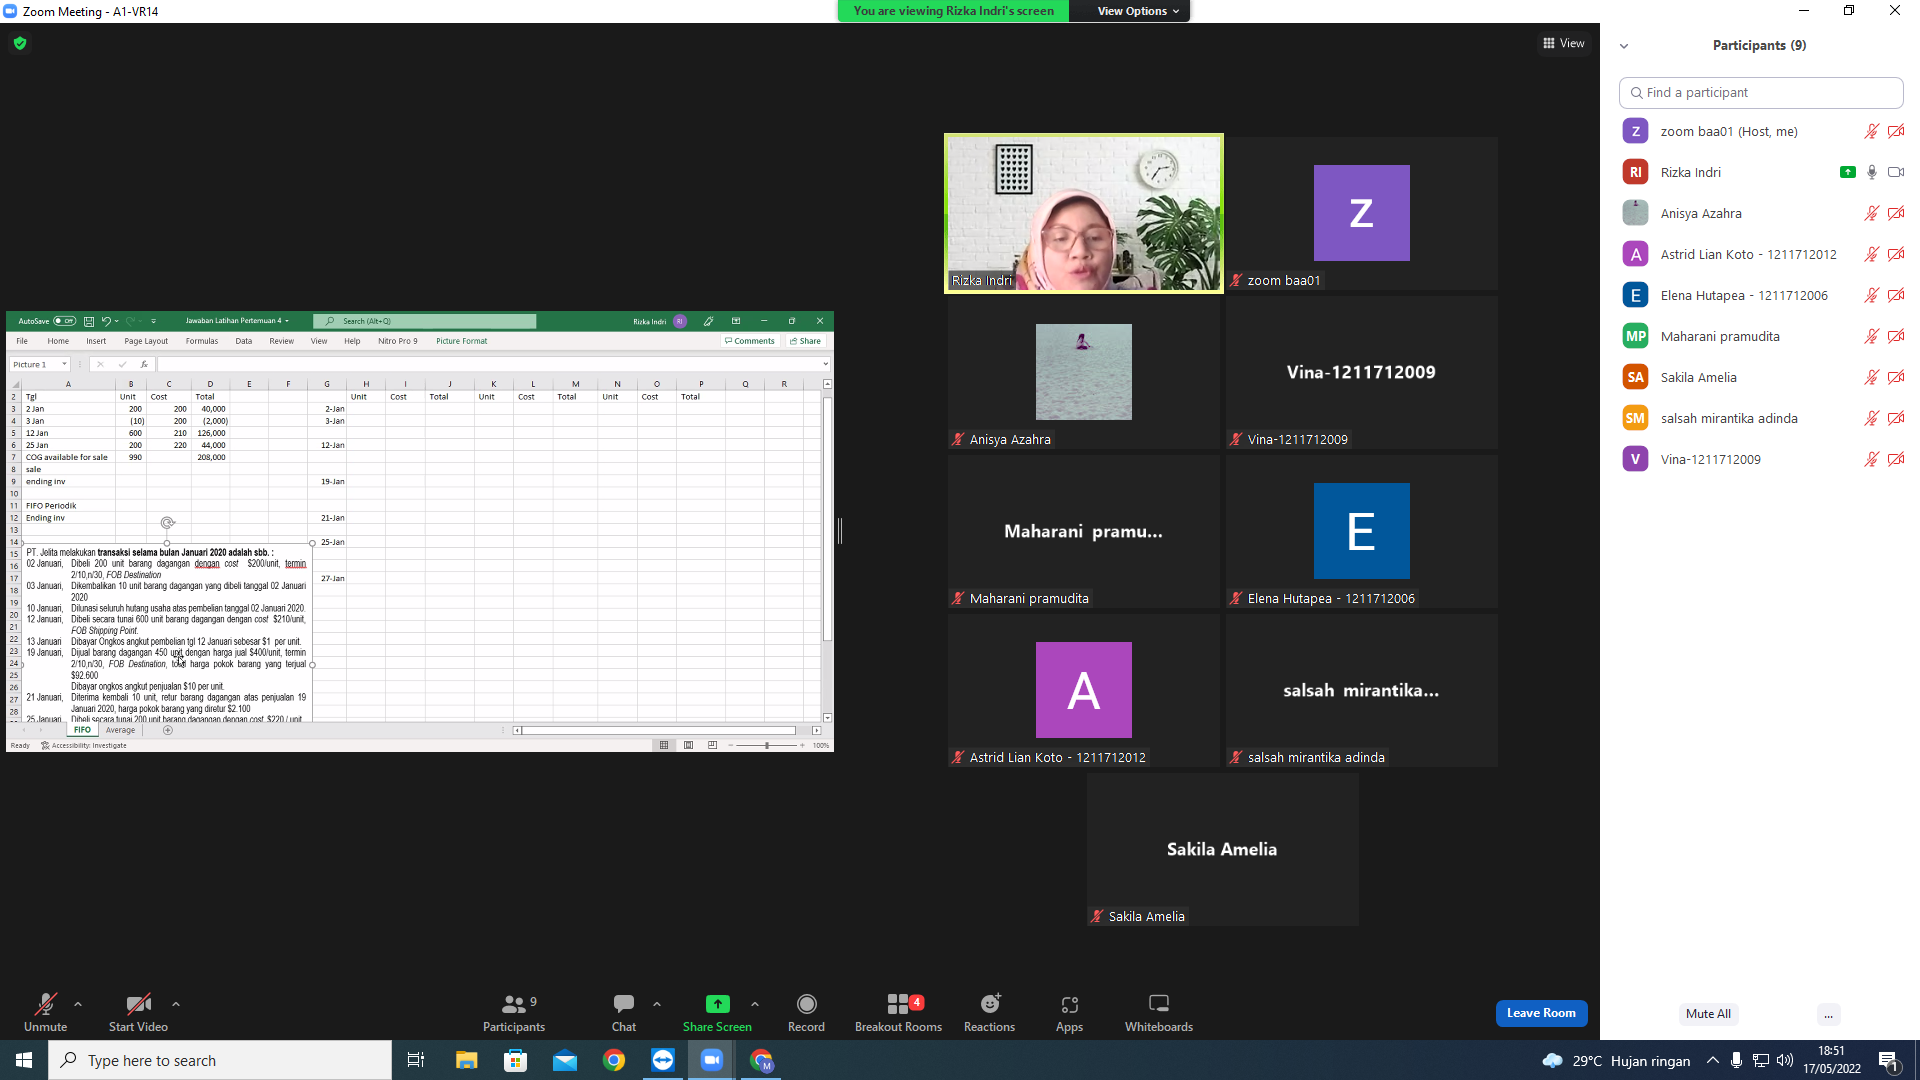The height and width of the screenshot is (1080, 1920).
Task: Click the Windows taskbar search box
Action: pos(220,1060)
